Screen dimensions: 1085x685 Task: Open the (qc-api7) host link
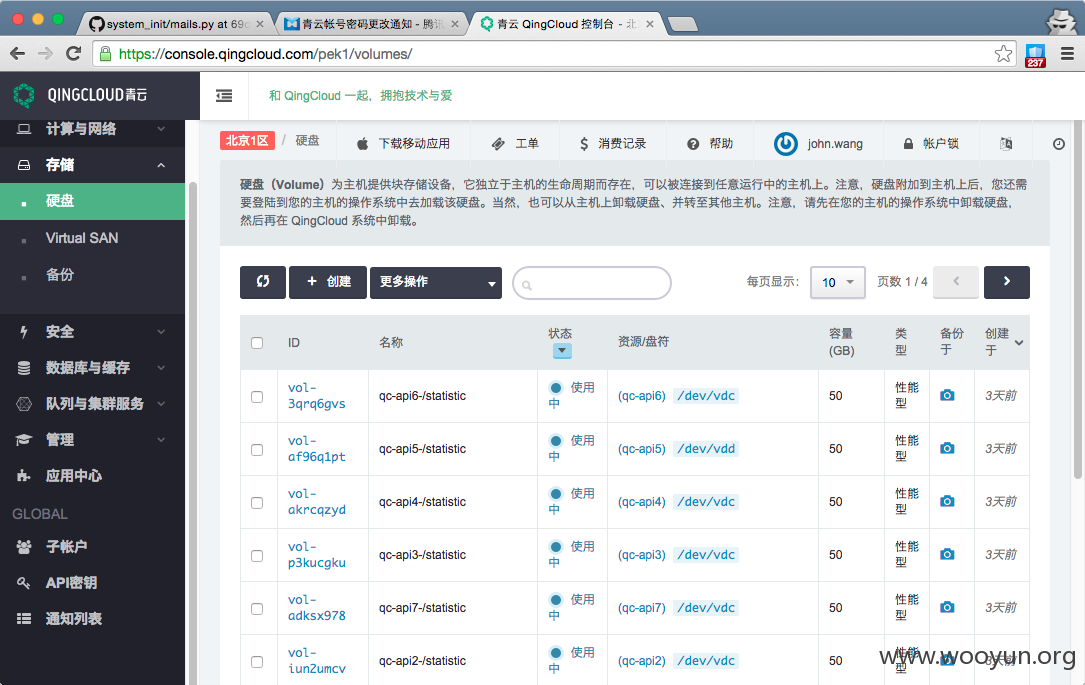pos(641,608)
